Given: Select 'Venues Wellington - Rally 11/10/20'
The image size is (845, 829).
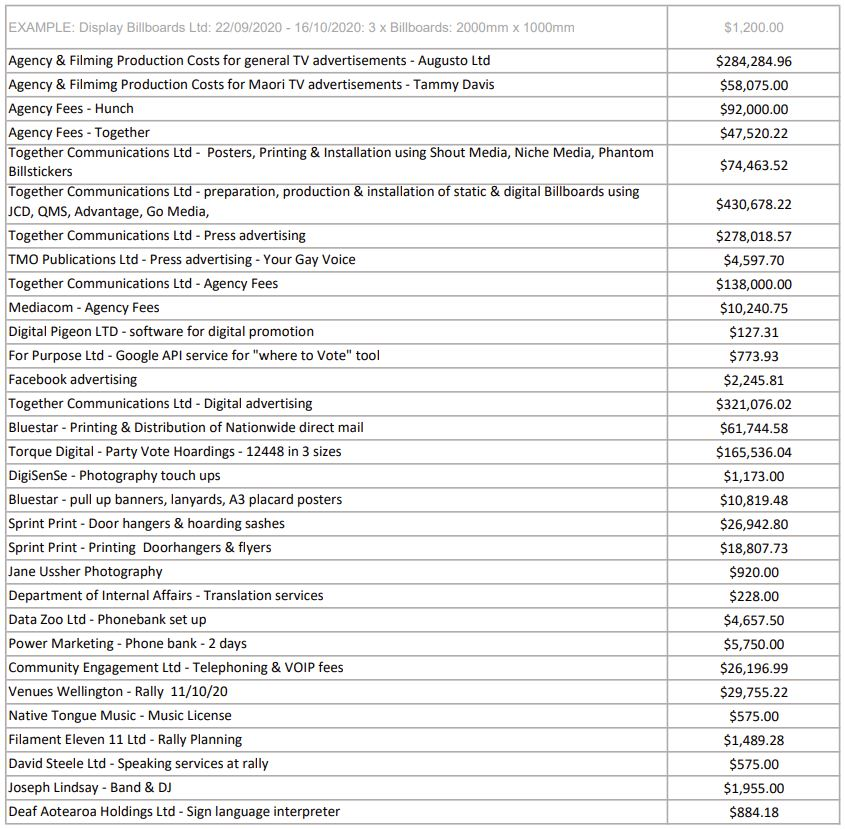Looking at the screenshot, I should click(118, 691).
